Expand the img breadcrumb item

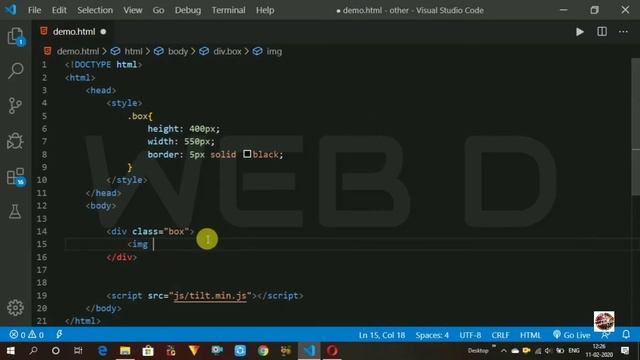point(274,51)
